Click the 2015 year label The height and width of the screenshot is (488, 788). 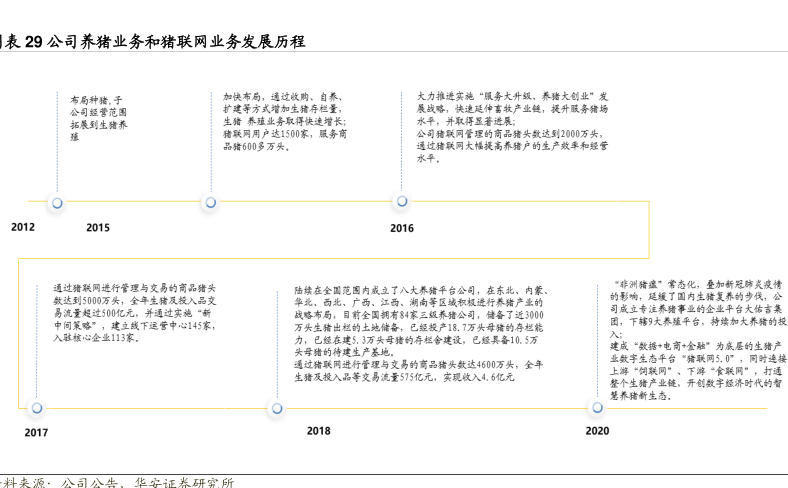(98, 228)
